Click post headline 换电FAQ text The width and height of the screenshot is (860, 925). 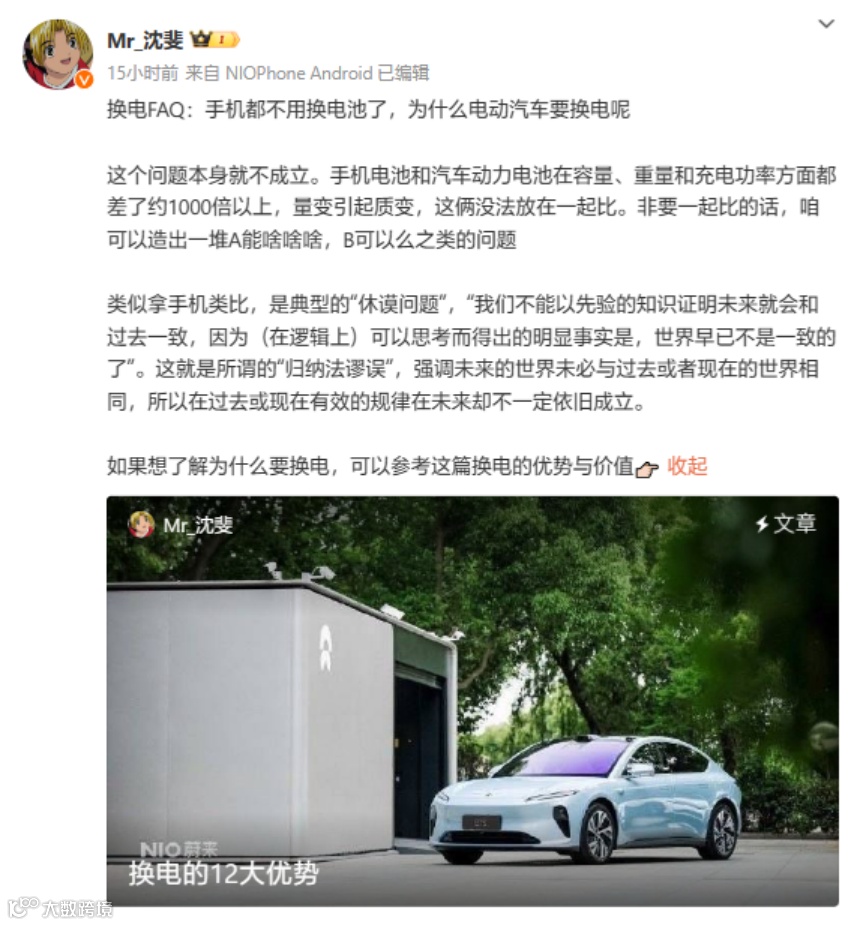tap(368, 110)
